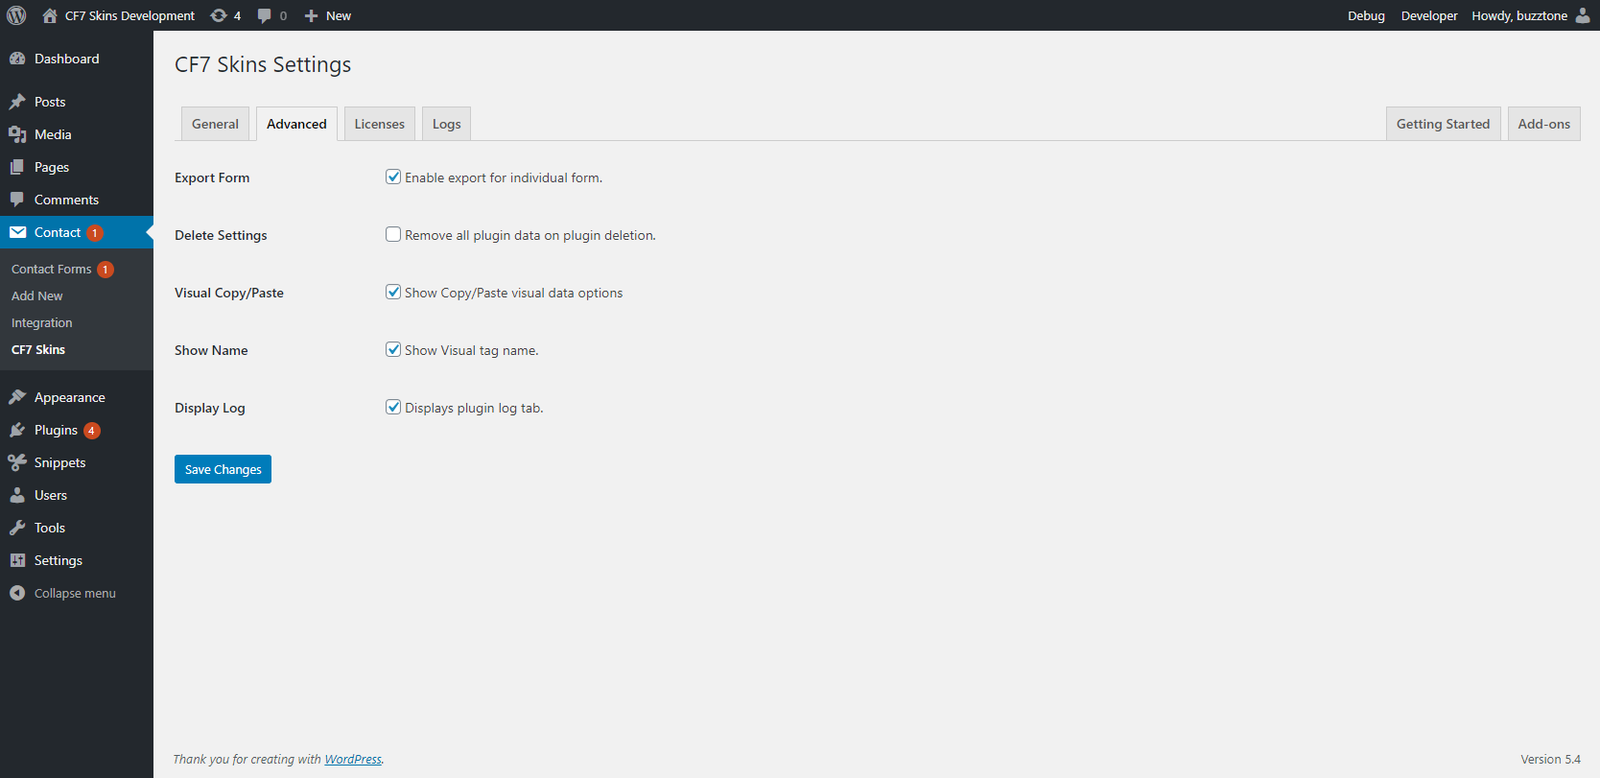1600x778 pixels.
Task: Open Integration submenu under Contact
Action: (x=42, y=323)
